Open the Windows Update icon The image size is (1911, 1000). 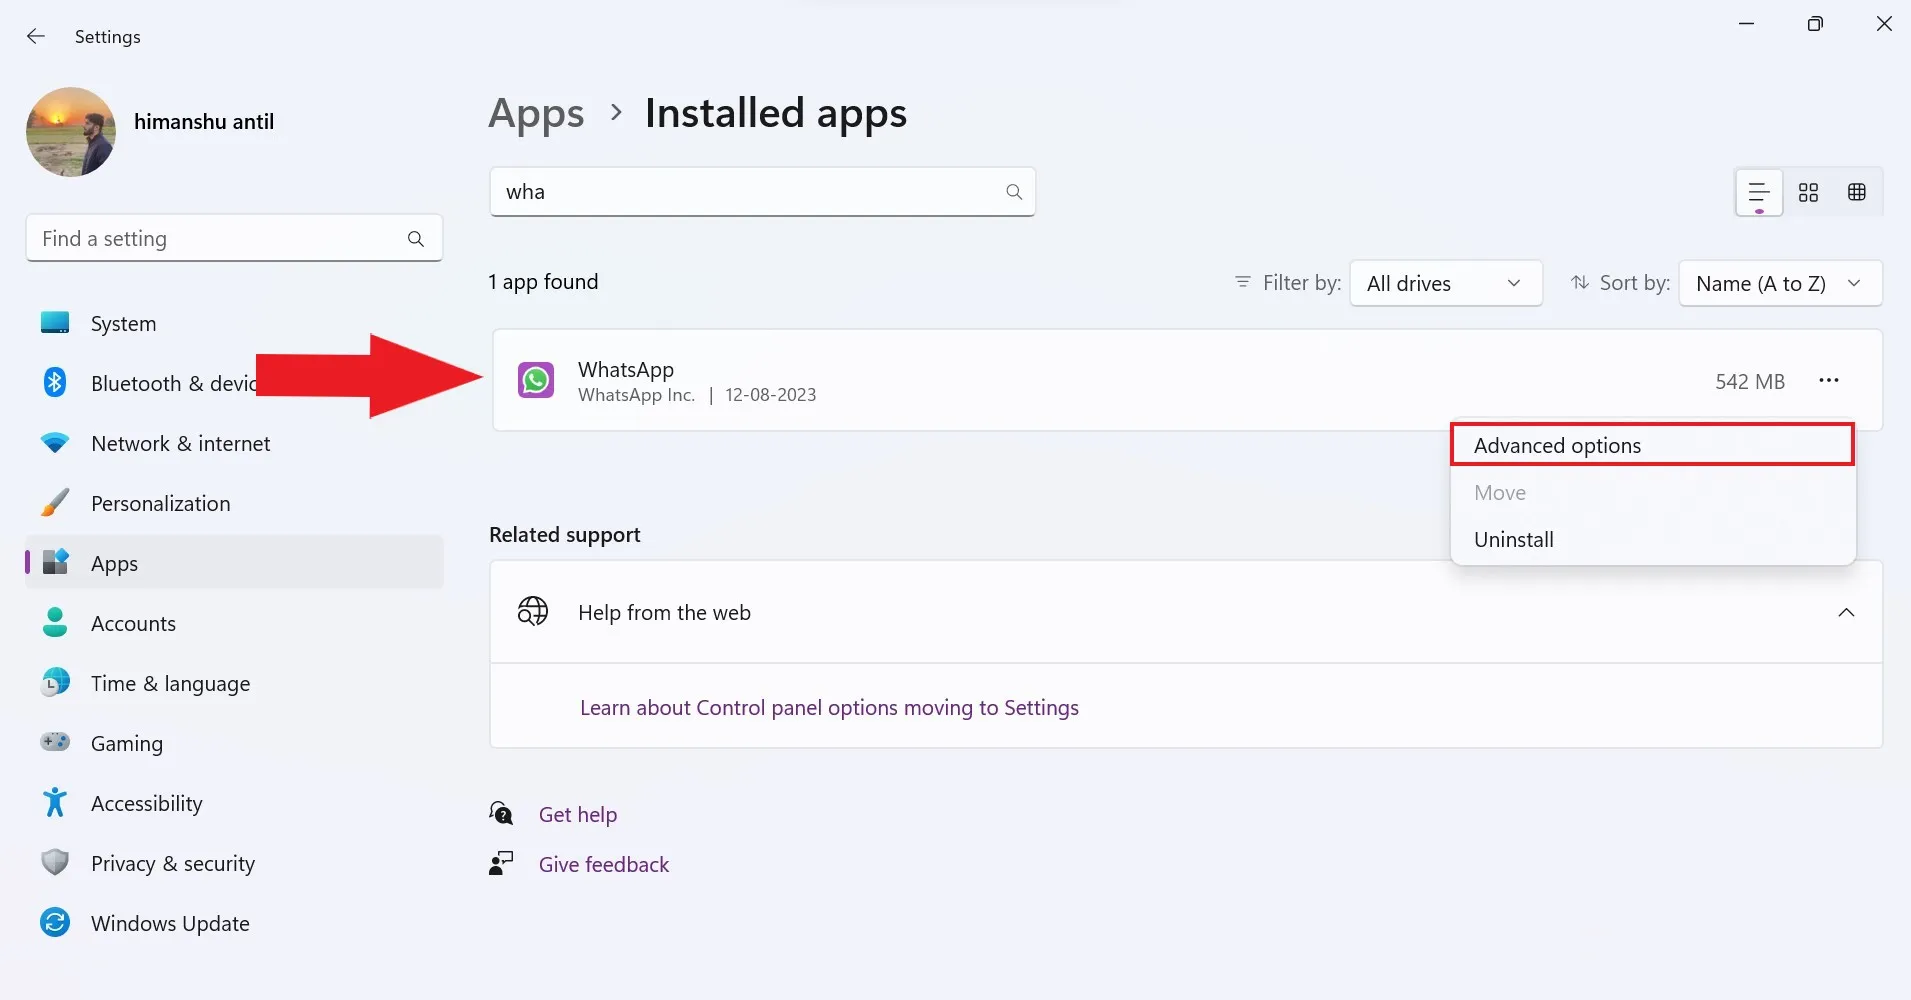tap(55, 922)
